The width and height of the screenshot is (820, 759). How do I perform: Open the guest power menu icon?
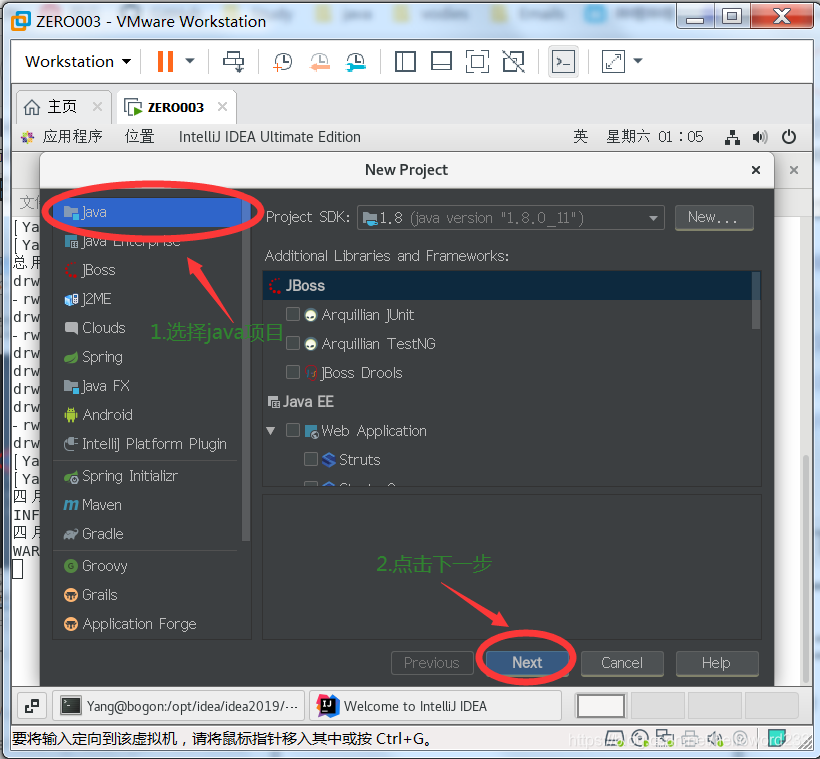coord(789,137)
